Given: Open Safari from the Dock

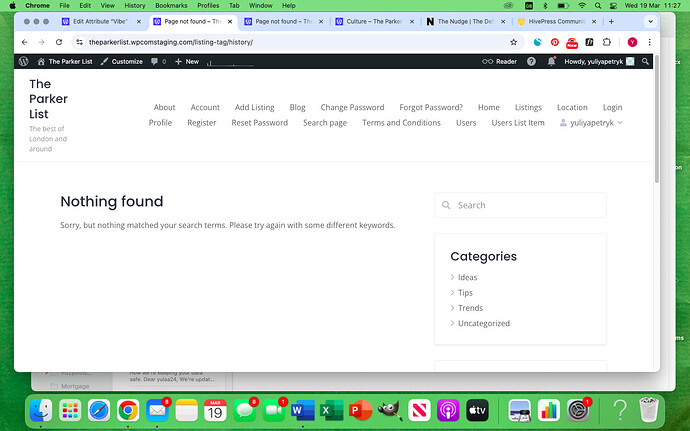Looking at the screenshot, I should pyautogui.click(x=99, y=410).
